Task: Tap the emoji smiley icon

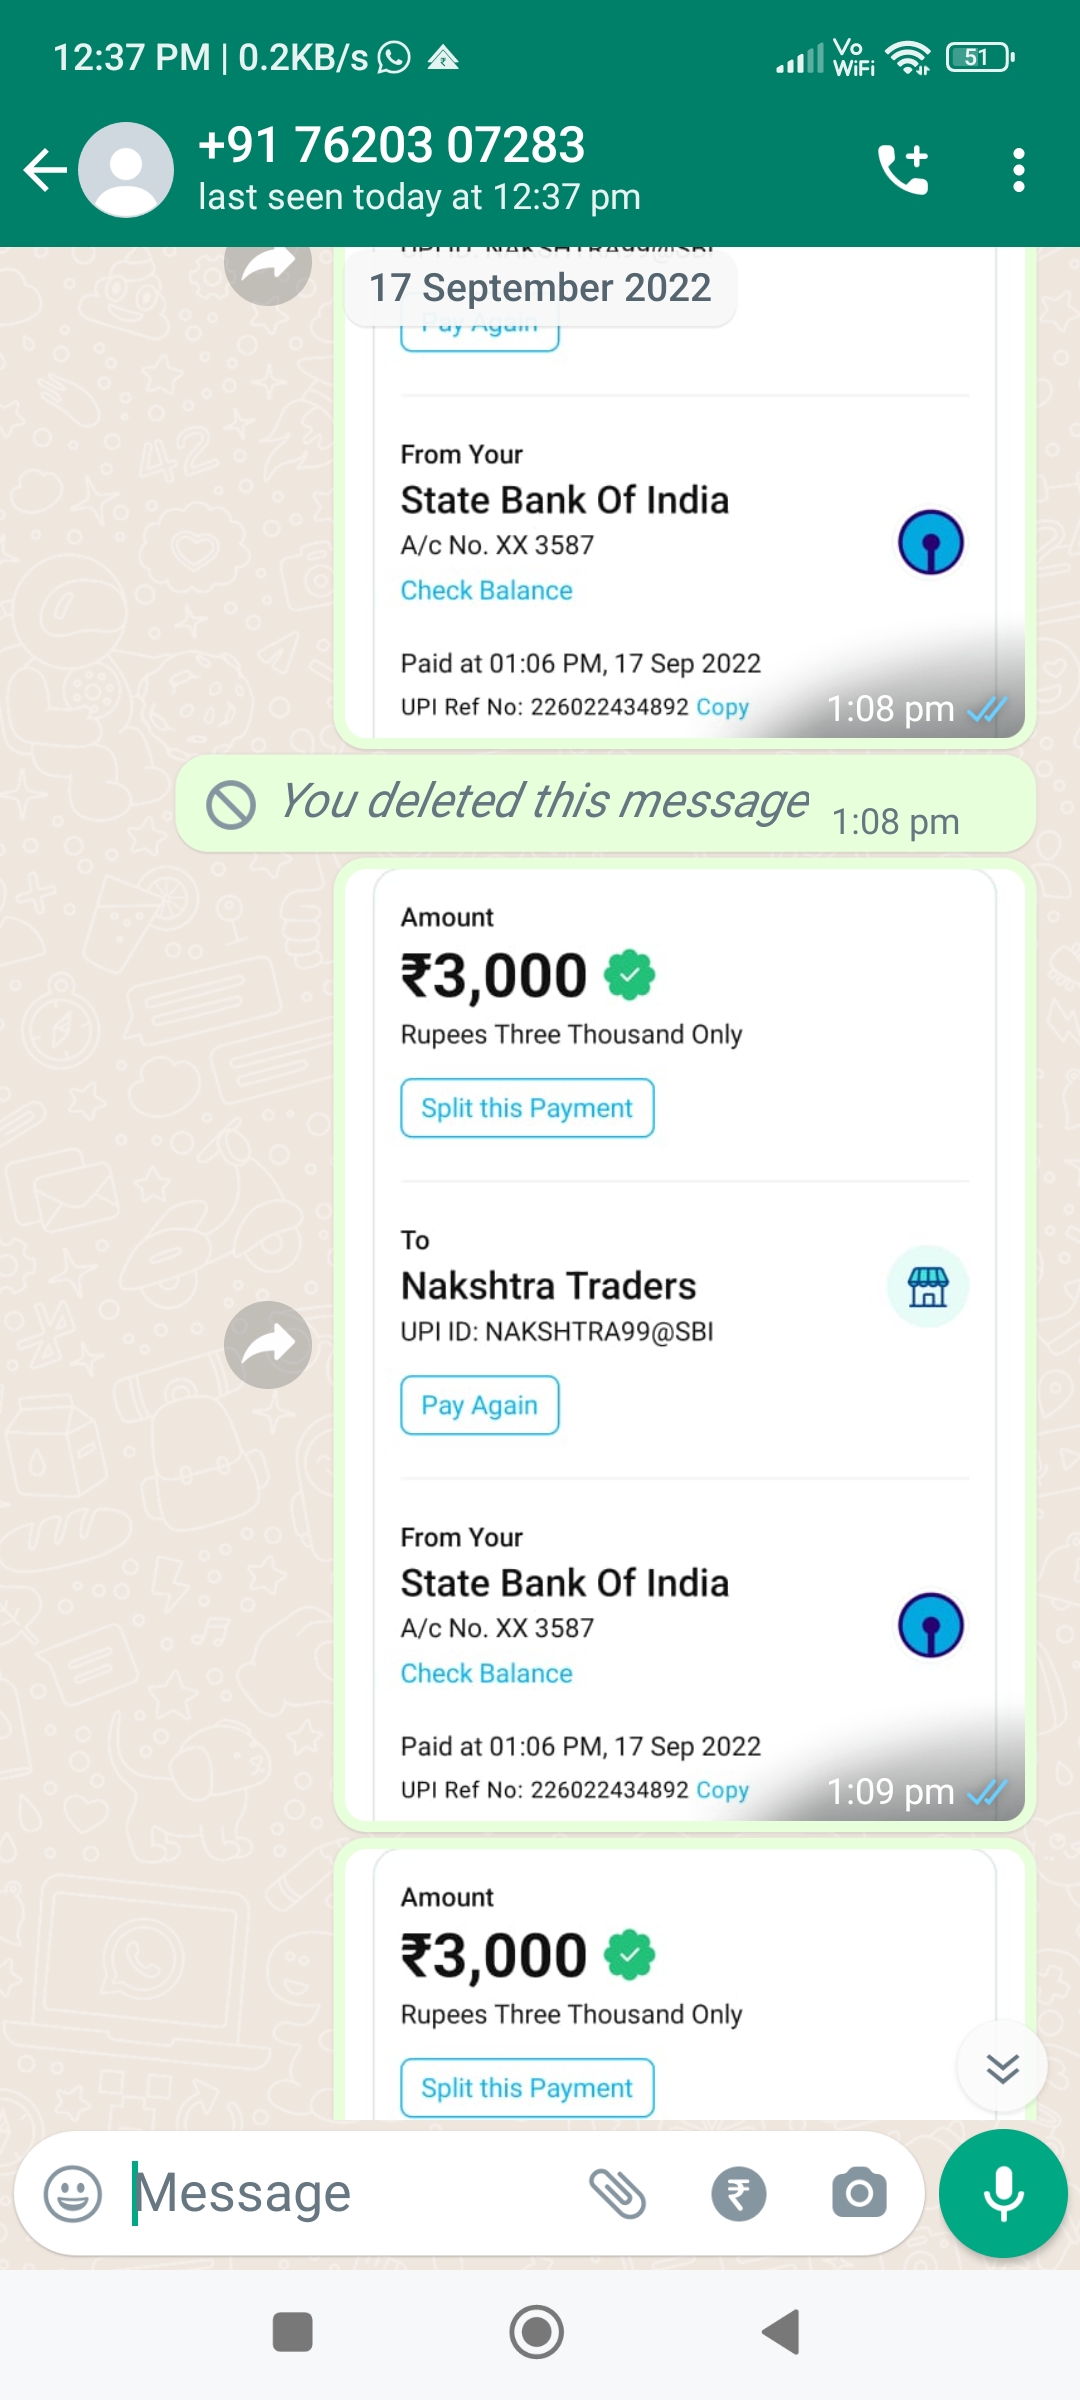Action: [73, 2194]
